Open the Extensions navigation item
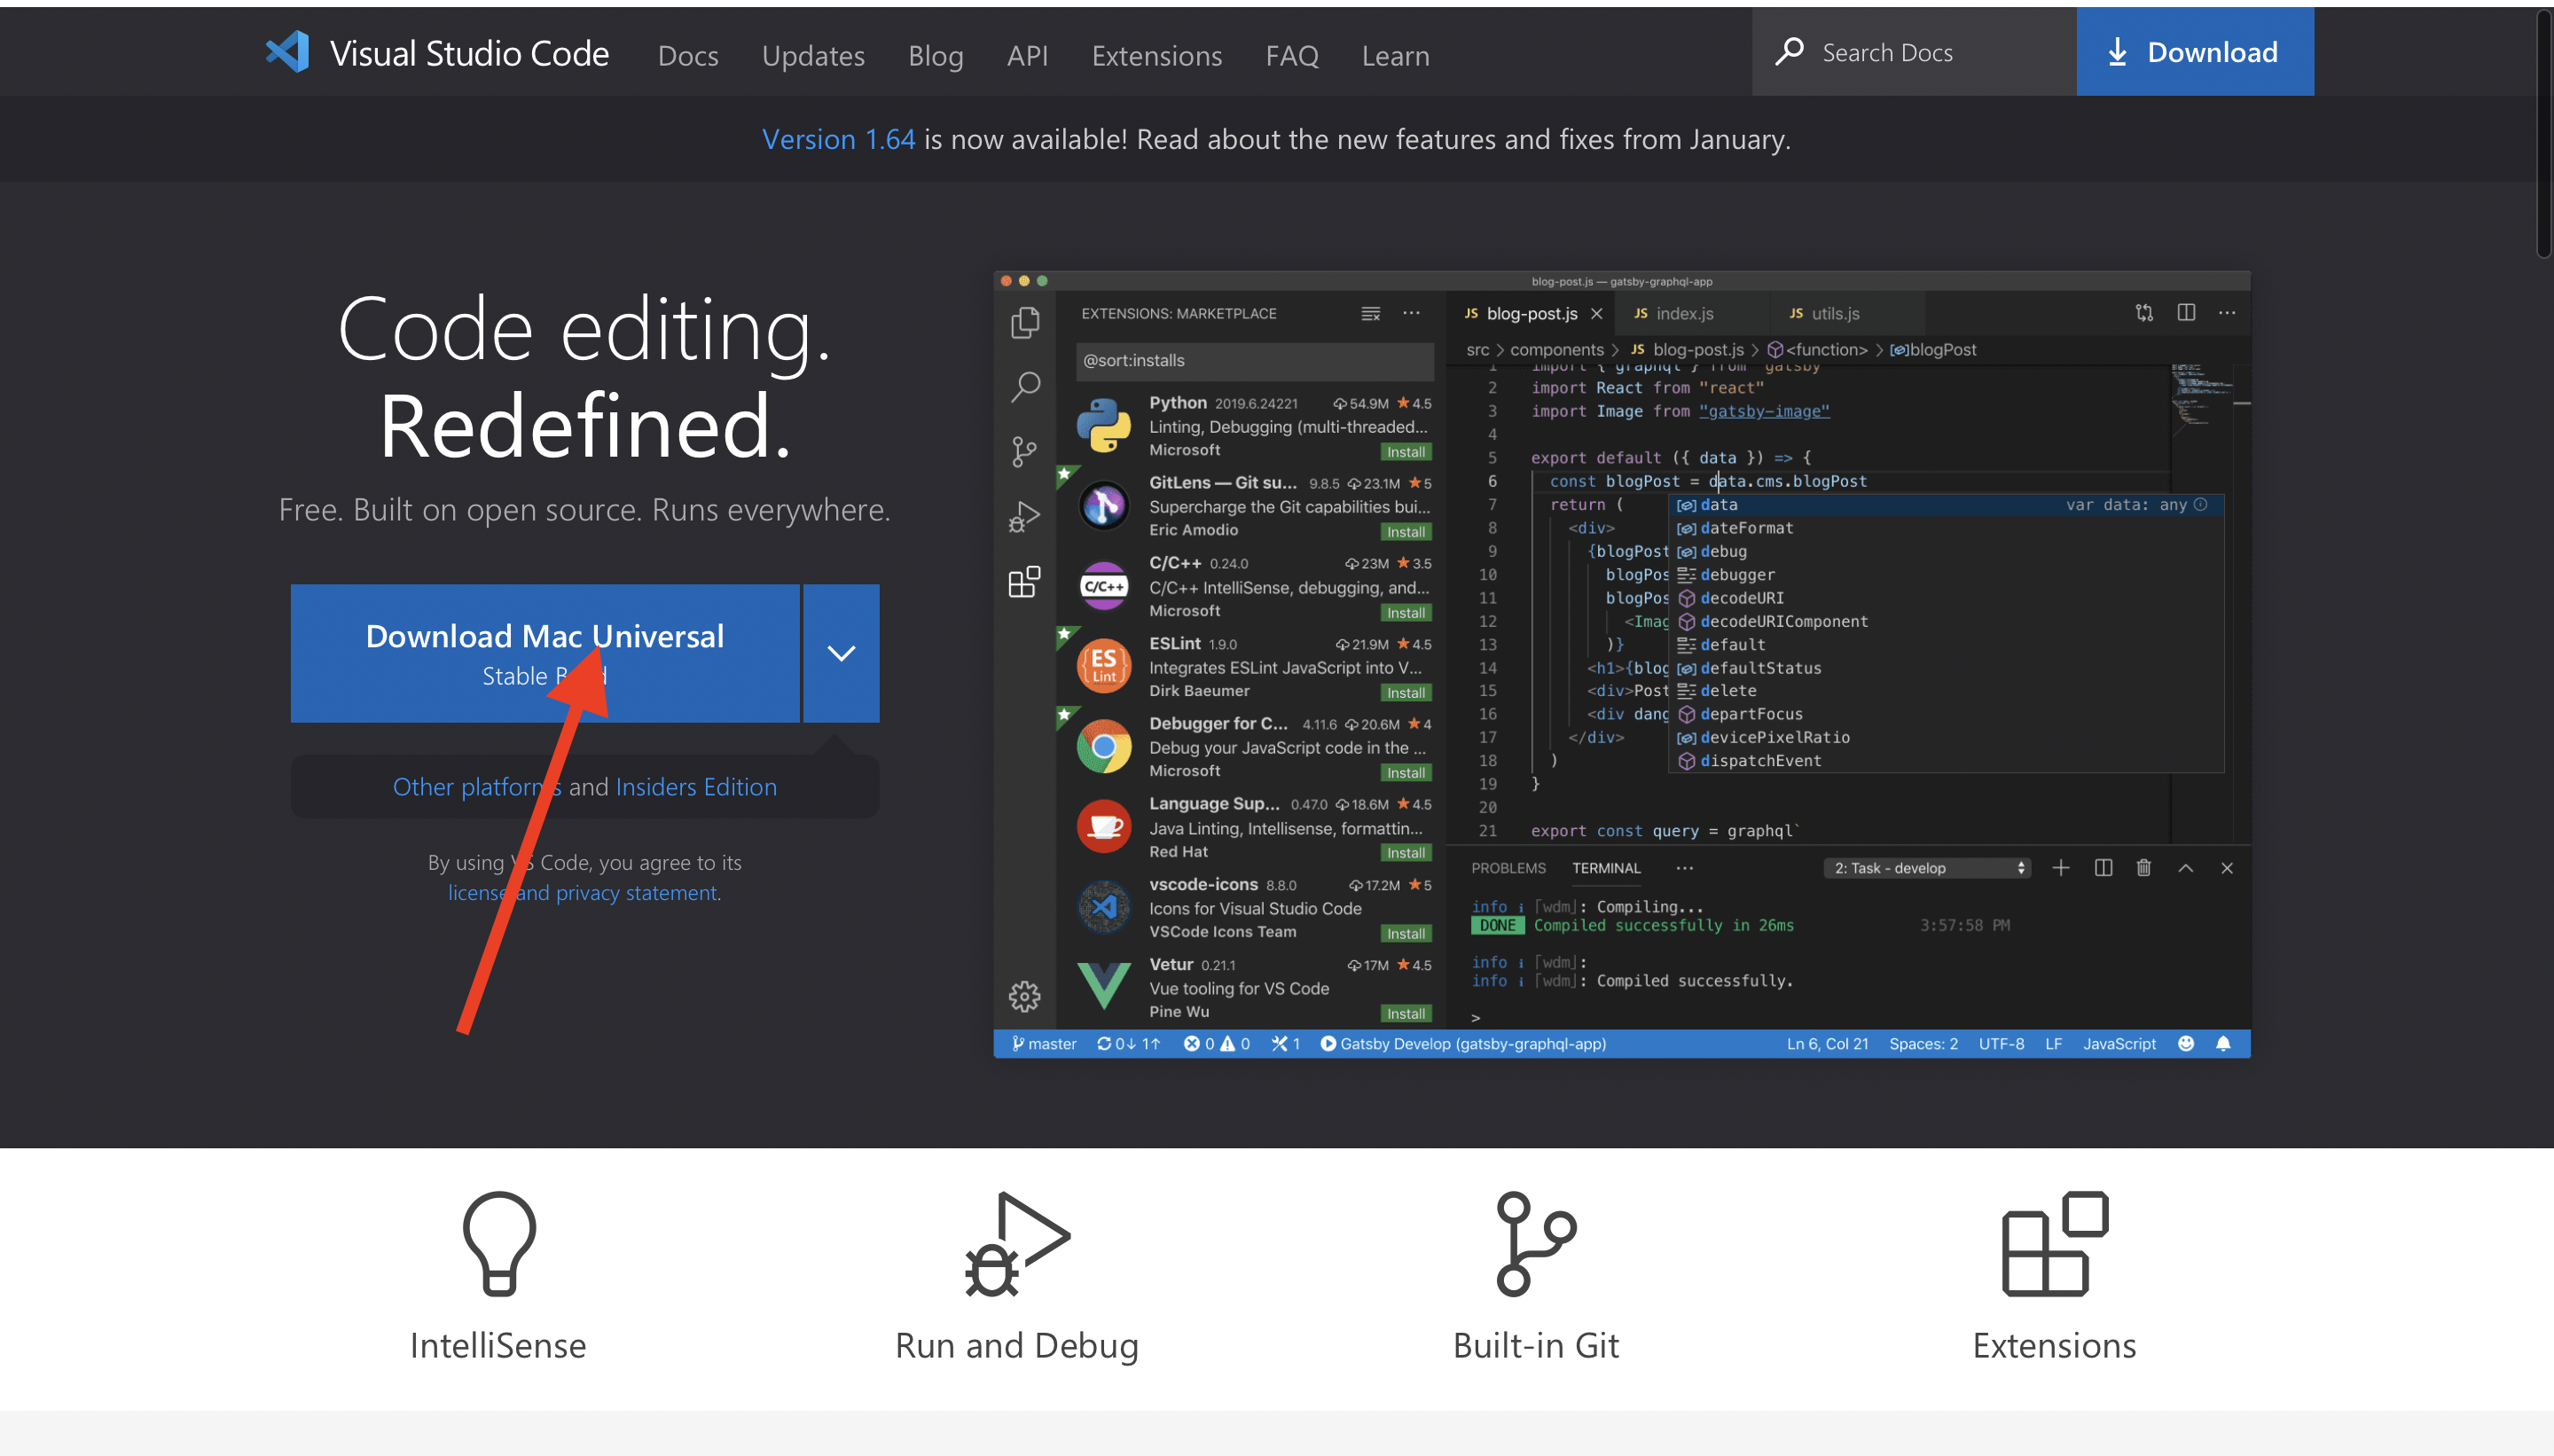The height and width of the screenshot is (1456, 2554). pos(1156,56)
